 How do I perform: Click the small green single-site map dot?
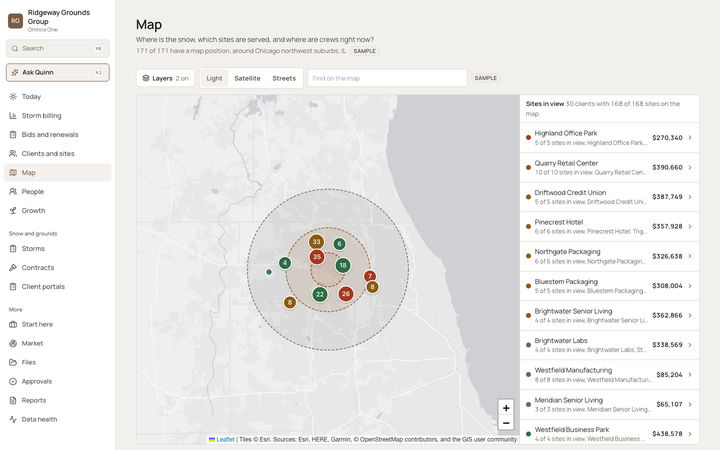pyautogui.click(x=269, y=272)
